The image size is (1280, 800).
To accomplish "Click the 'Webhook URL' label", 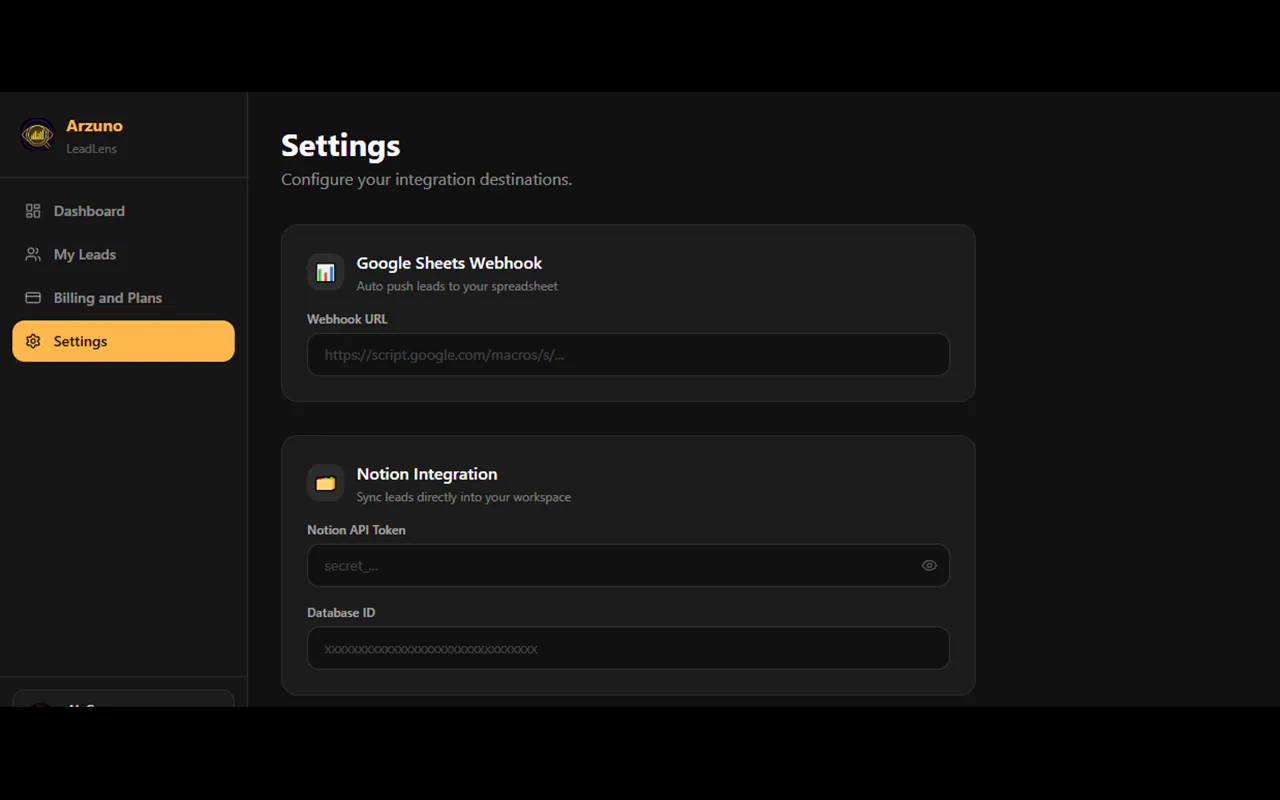I will pos(347,319).
